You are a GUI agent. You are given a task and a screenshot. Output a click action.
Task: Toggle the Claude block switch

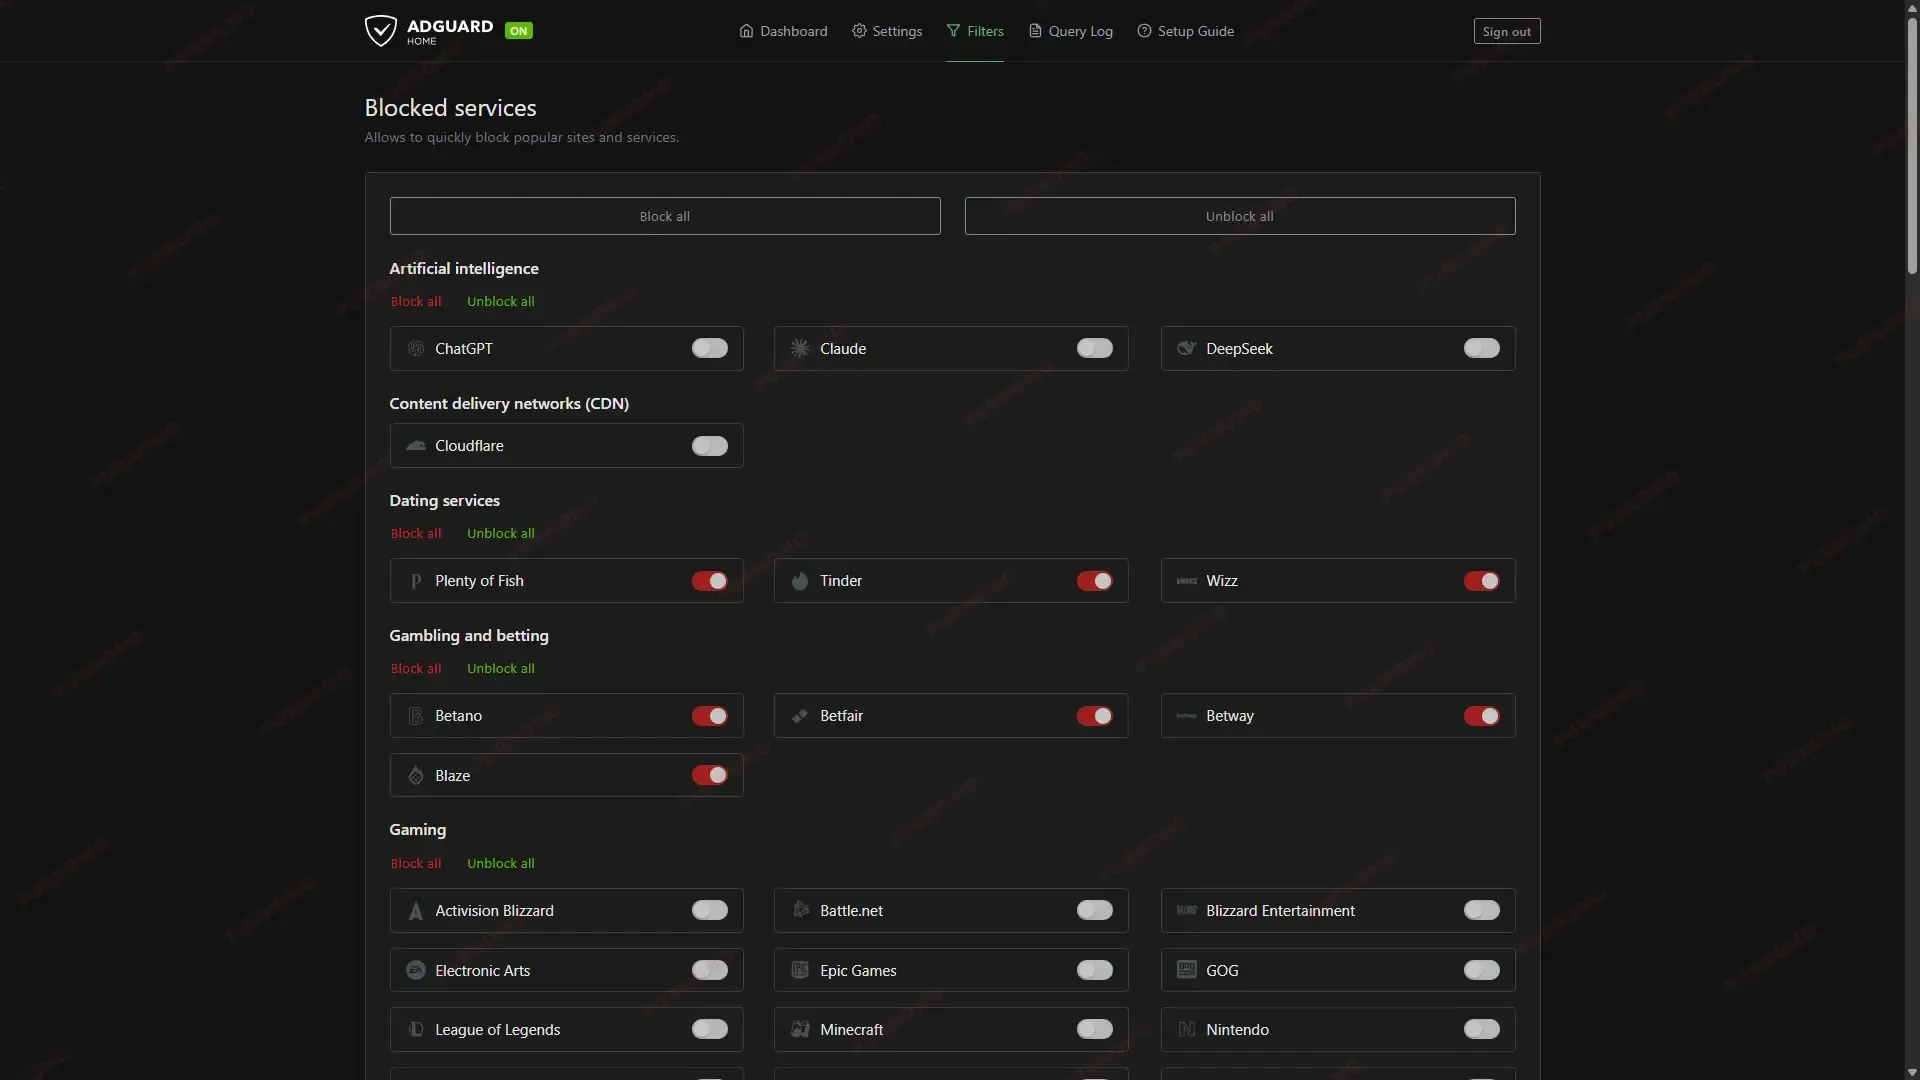[x=1095, y=348]
